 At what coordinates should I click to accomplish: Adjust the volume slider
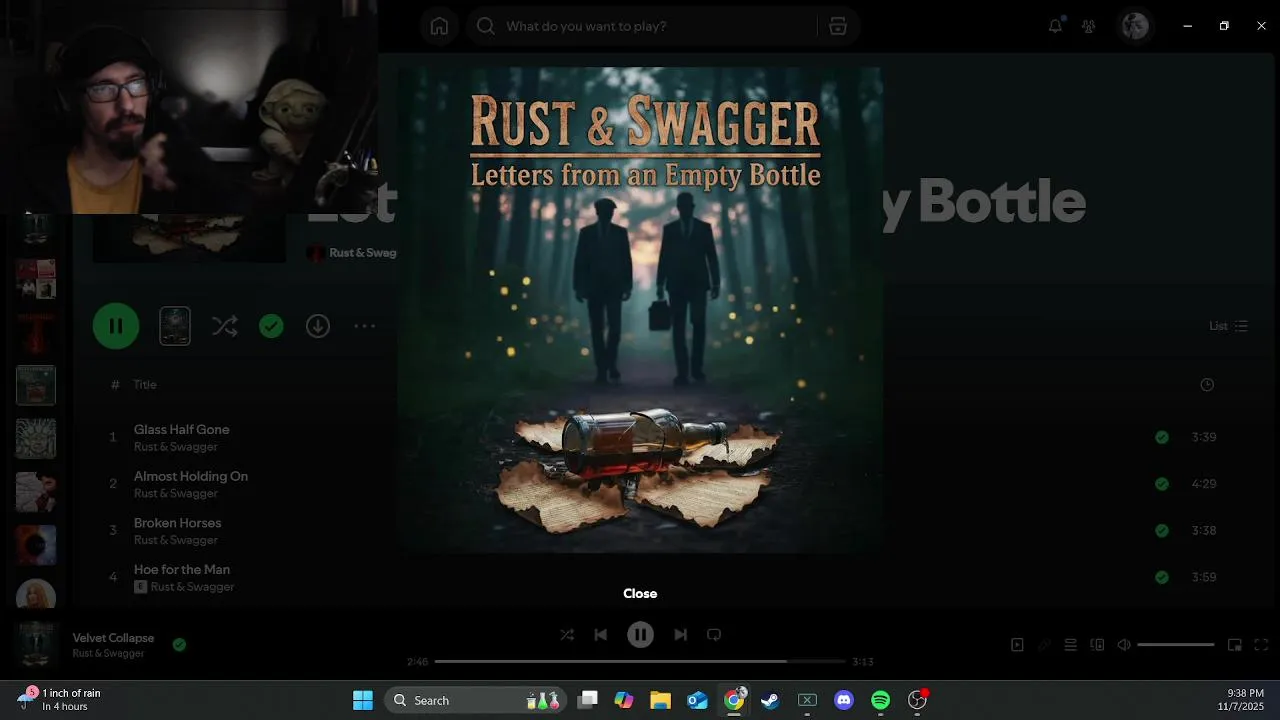(x=1176, y=645)
